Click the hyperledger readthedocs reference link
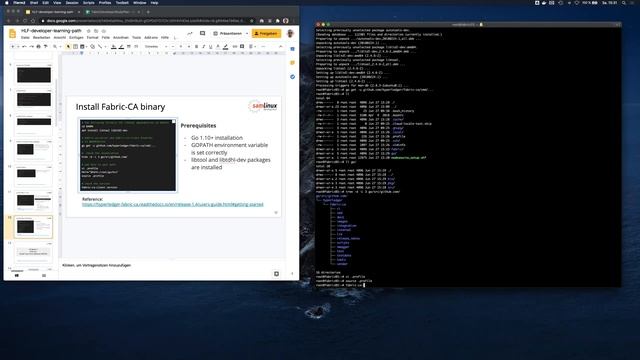The width and height of the screenshot is (640, 360). tap(173, 204)
